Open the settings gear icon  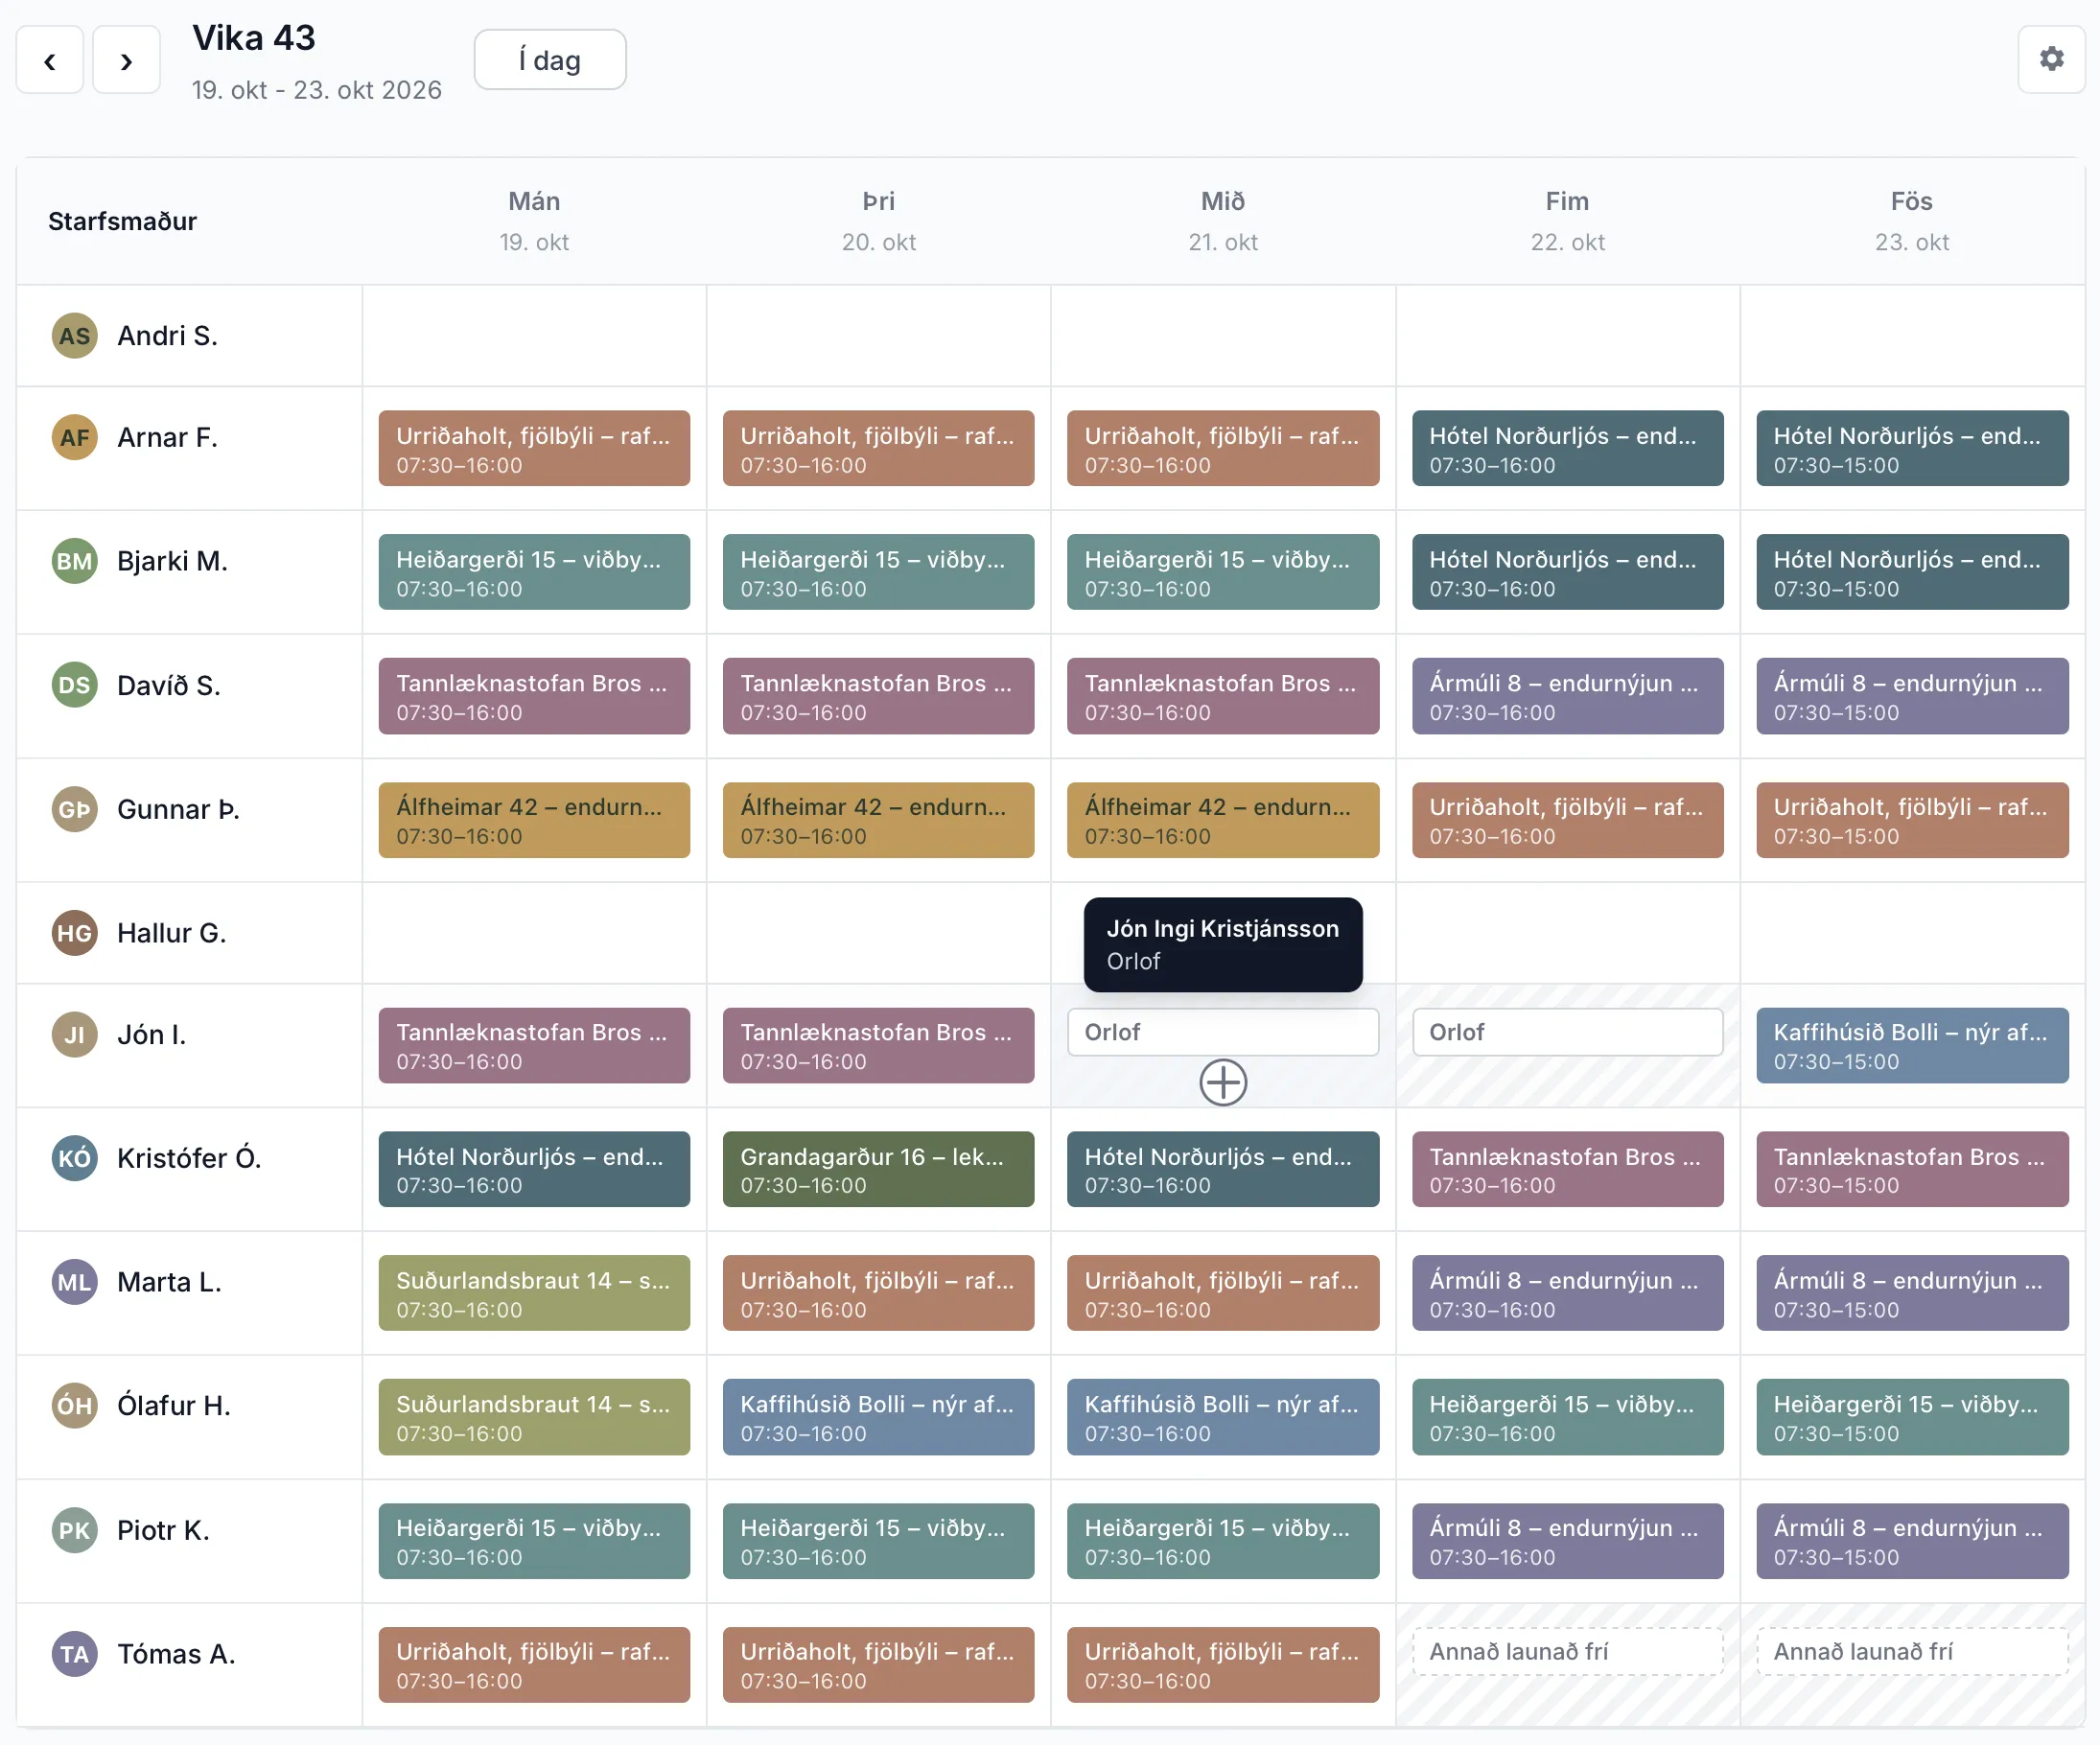tap(2051, 59)
